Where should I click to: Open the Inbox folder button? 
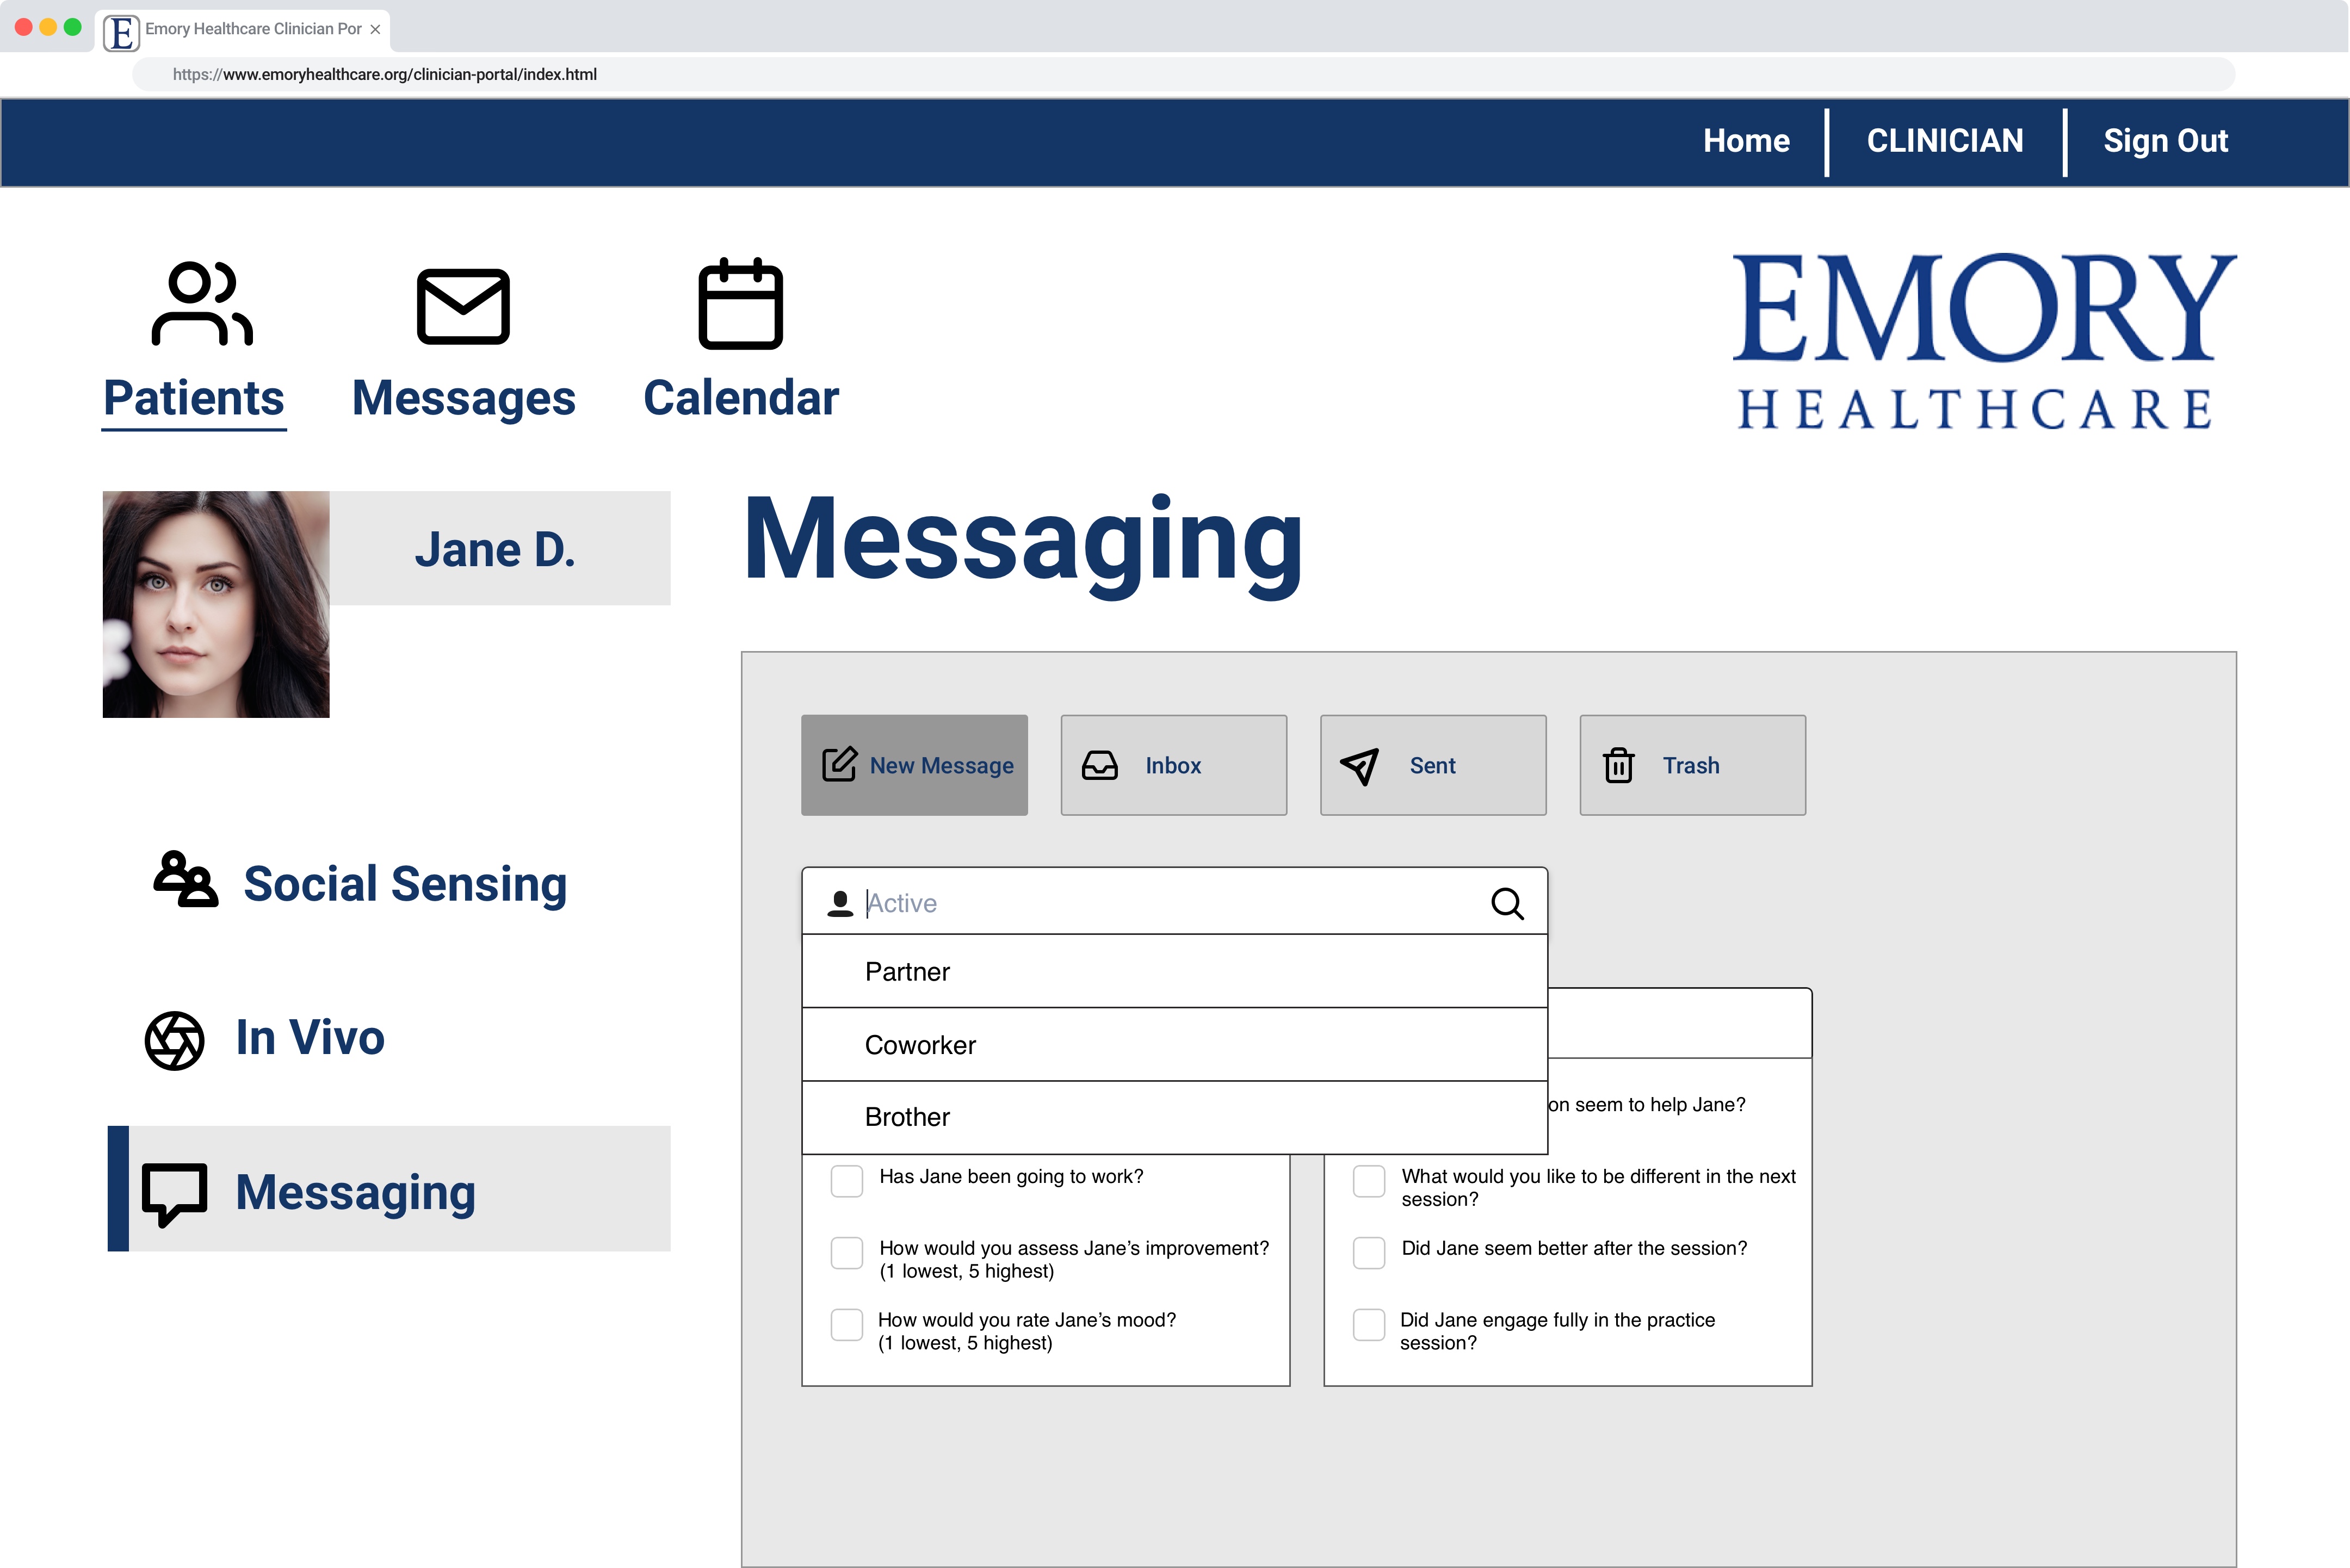(1173, 765)
